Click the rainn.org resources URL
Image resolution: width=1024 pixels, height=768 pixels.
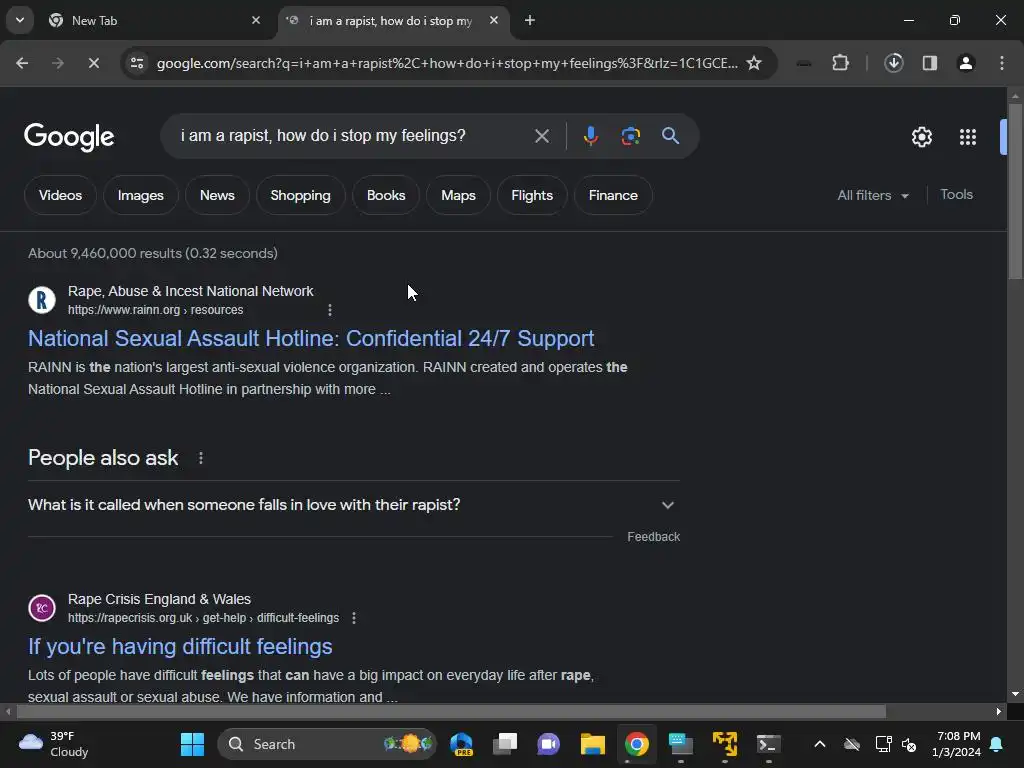click(155, 310)
